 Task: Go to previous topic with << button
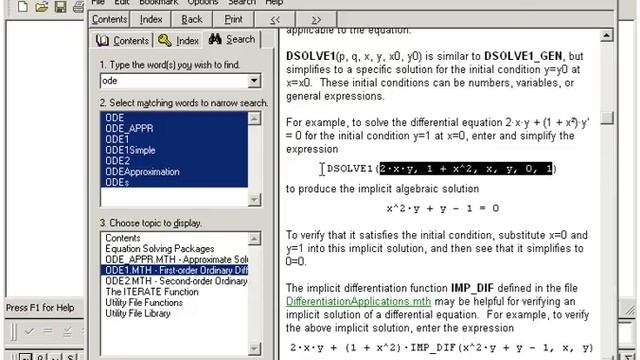275,19
